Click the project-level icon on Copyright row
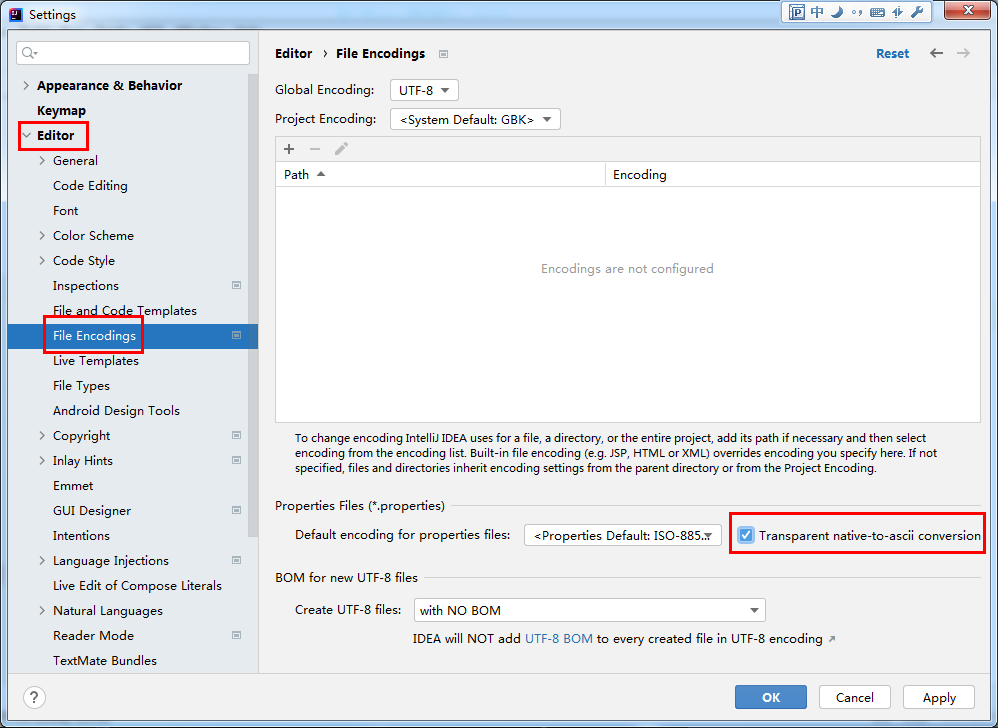 (237, 435)
